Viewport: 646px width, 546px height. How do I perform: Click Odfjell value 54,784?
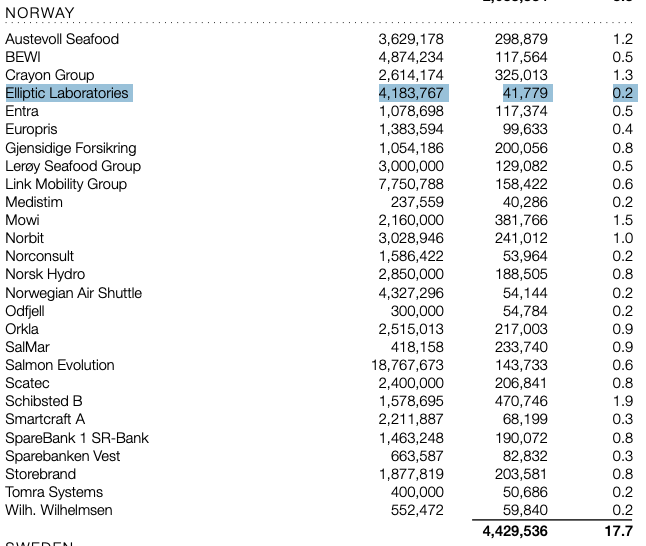click(525, 311)
